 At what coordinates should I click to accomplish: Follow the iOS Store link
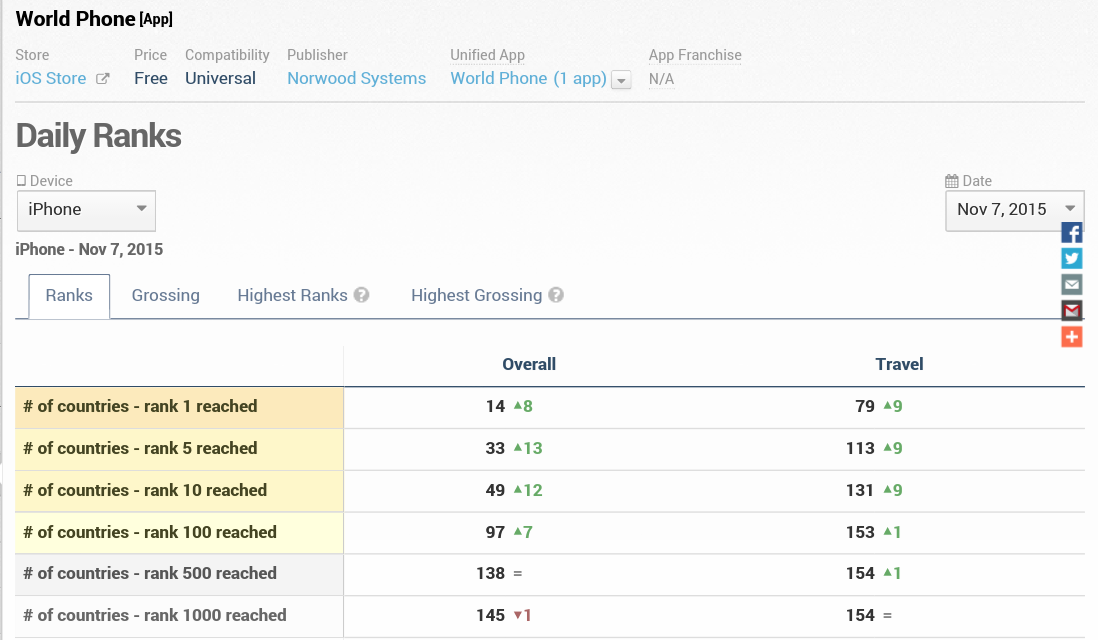[51, 78]
